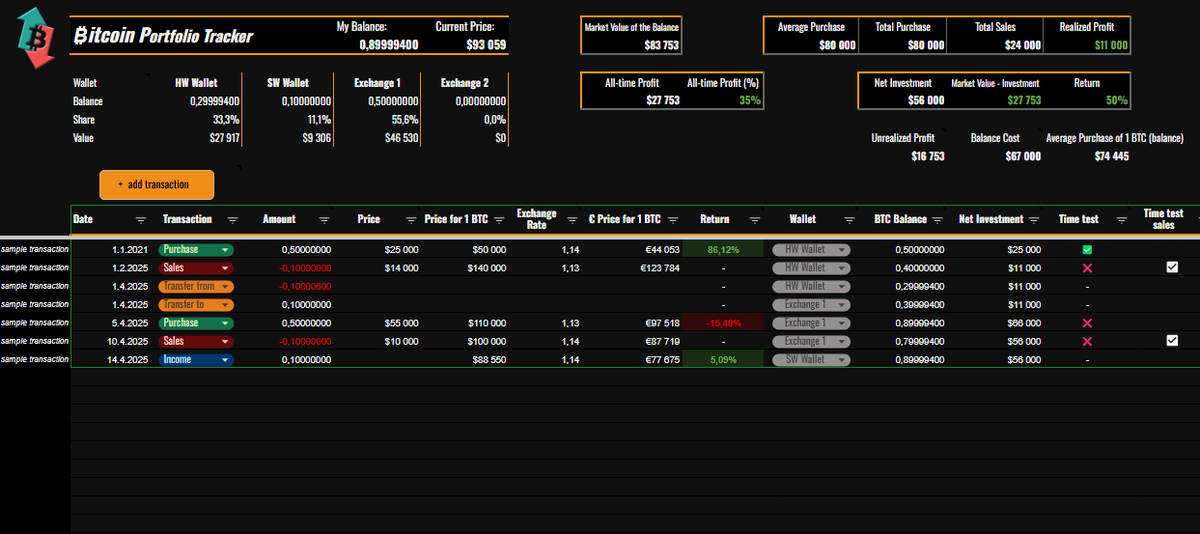This screenshot has height=534, width=1200.
Task: Select the Realized Profit value $11 000
Action: [1110, 45]
